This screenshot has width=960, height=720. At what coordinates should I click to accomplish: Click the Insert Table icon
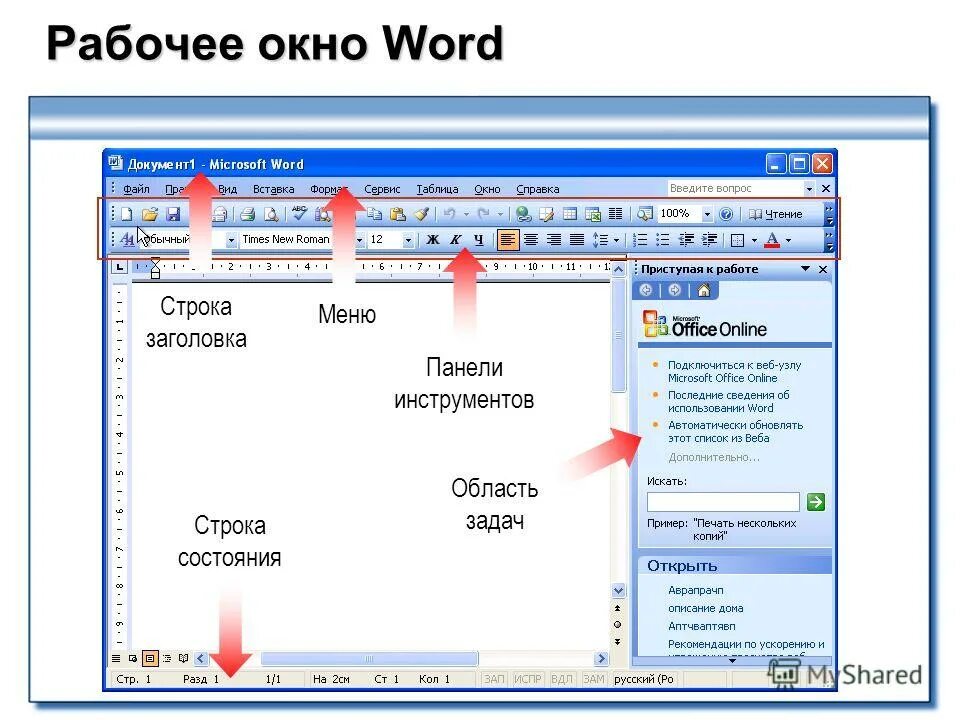tap(570, 214)
